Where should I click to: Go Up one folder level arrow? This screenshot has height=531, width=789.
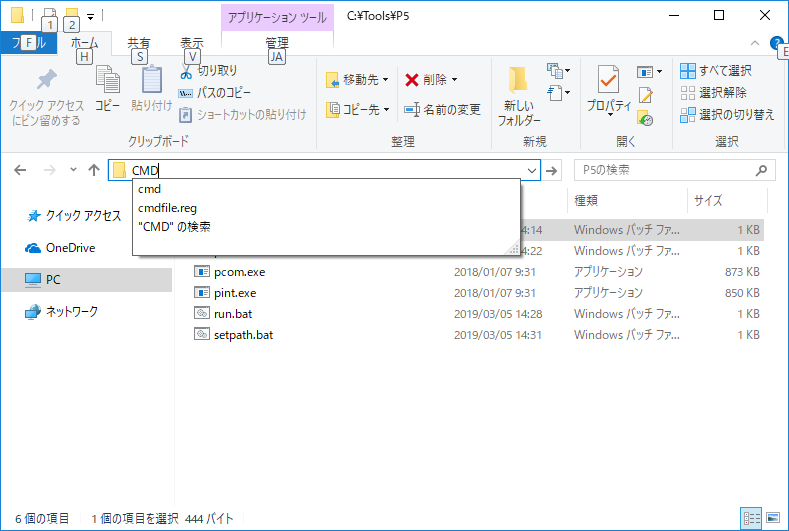[94, 170]
